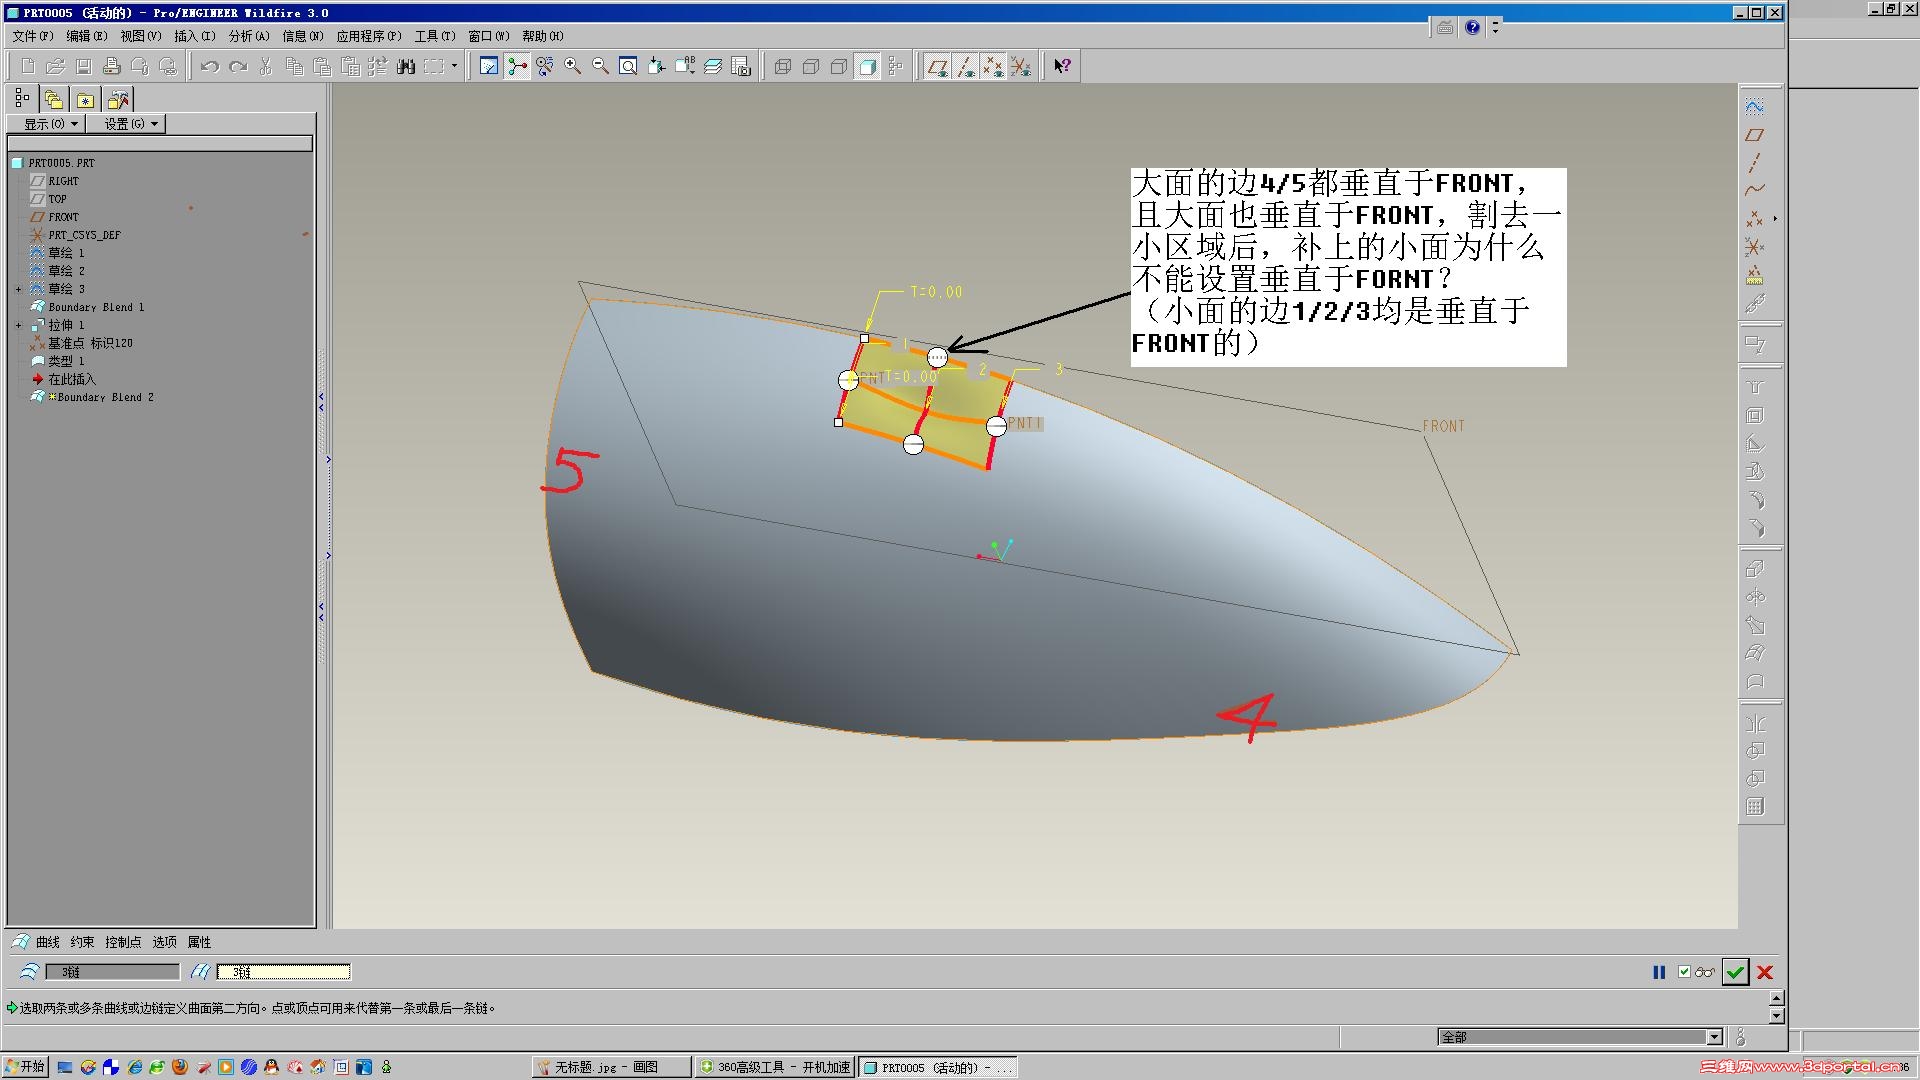Click the pause feature icon
The width and height of the screenshot is (1920, 1080).
click(1659, 972)
